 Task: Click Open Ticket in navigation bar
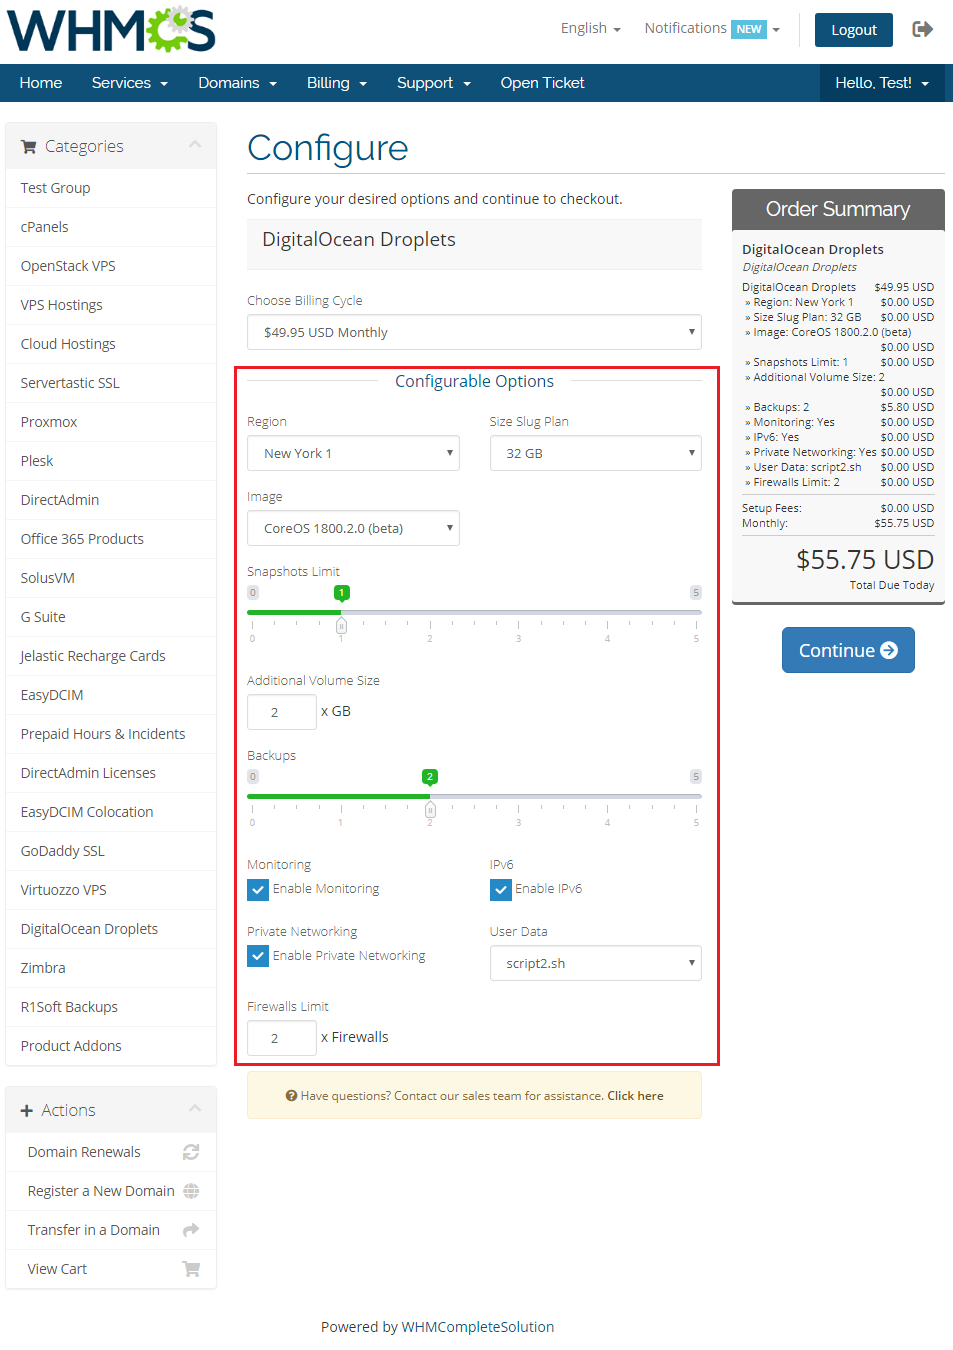[543, 83]
